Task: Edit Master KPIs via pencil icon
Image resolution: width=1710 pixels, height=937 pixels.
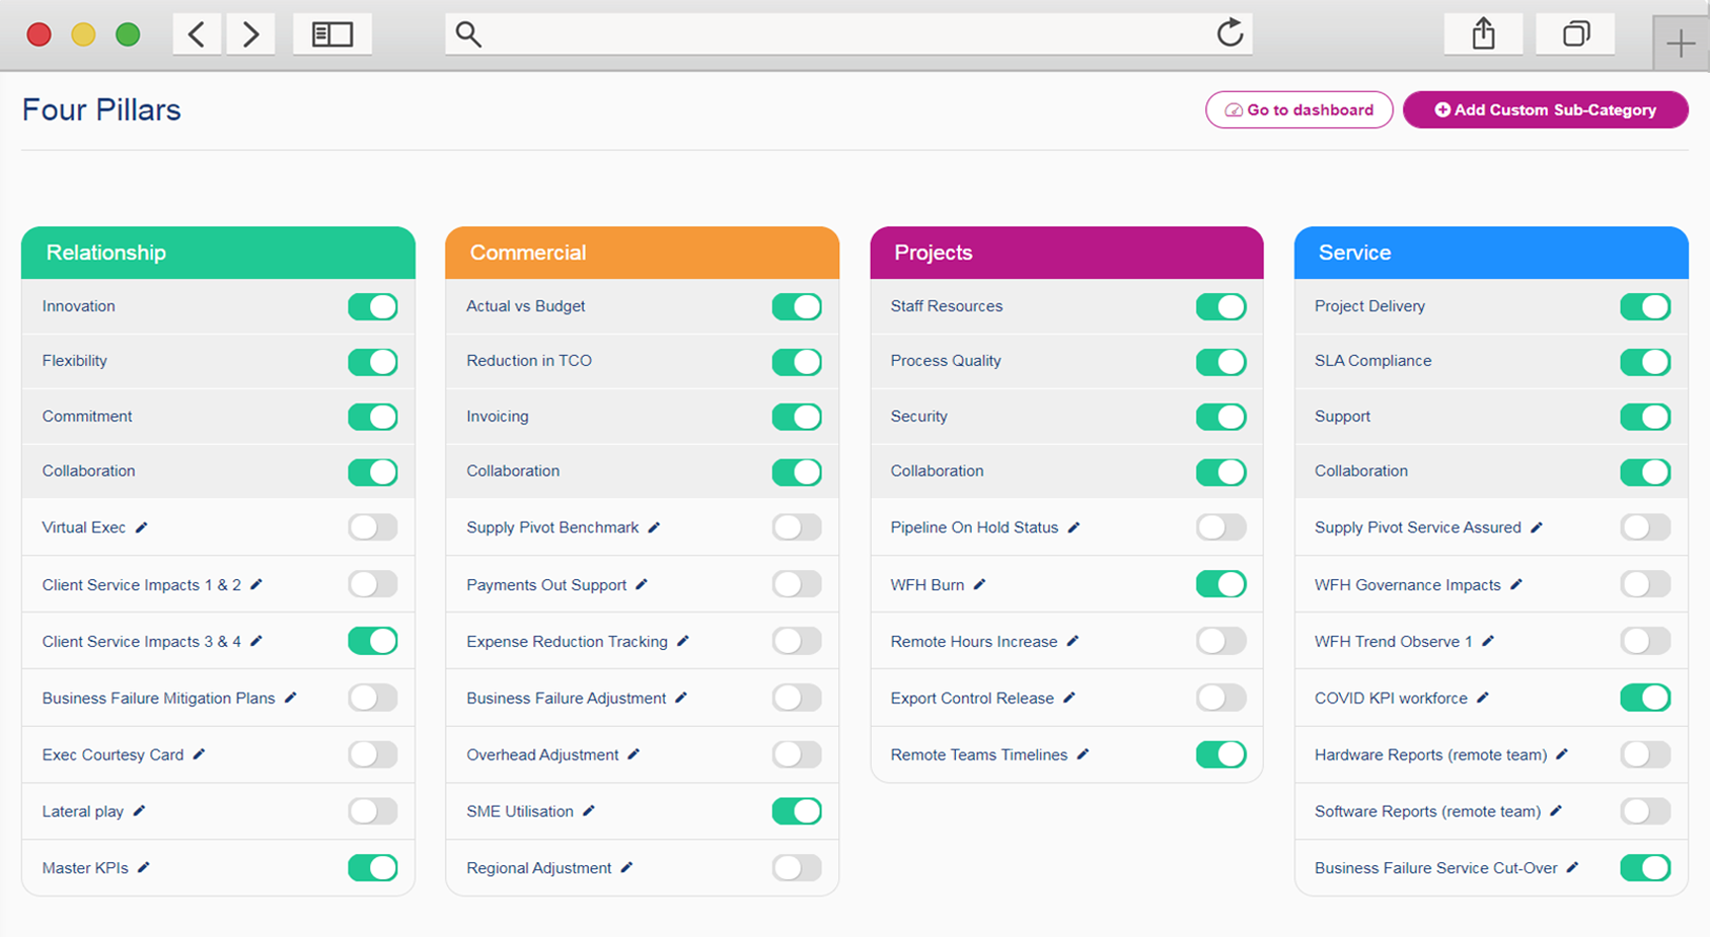Action: coord(143,867)
